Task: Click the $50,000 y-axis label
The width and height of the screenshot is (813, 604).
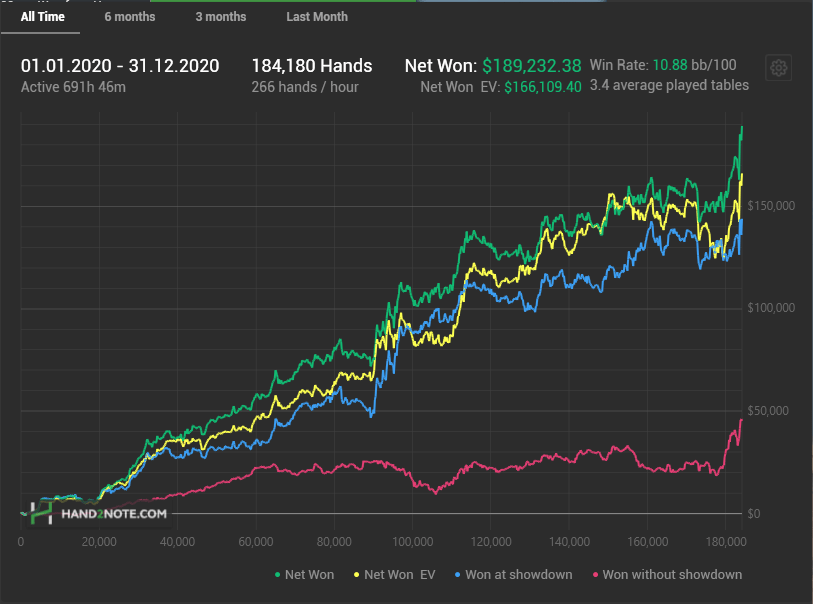Action: [x=768, y=411]
